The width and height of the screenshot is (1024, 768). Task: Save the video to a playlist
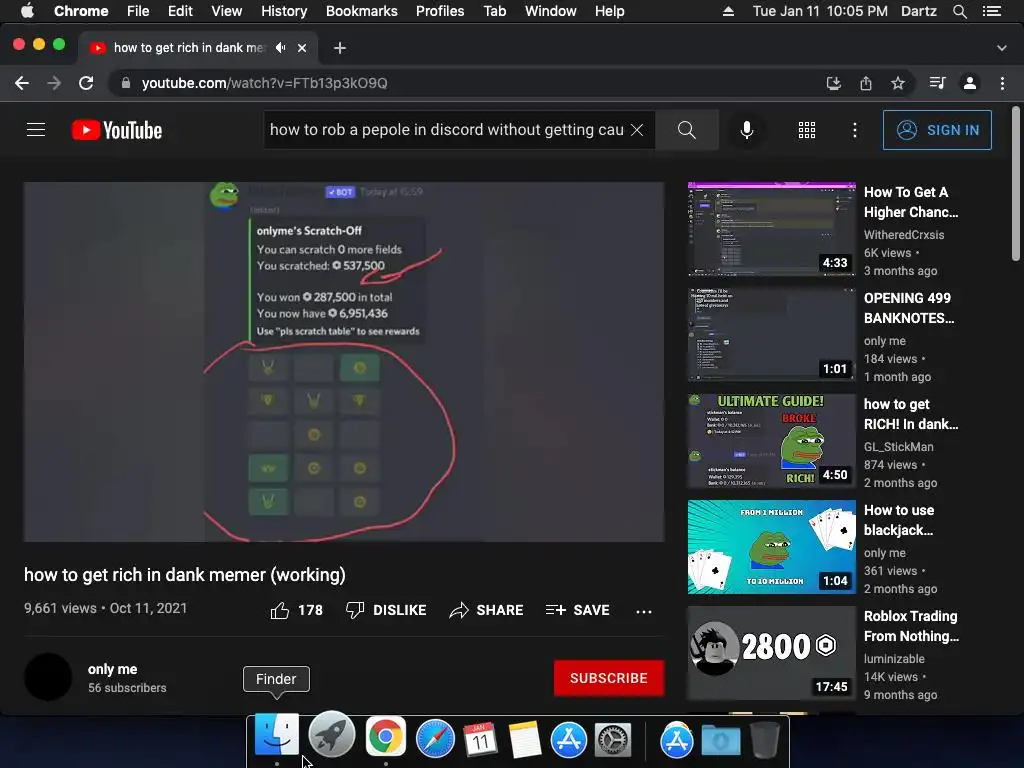click(578, 610)
